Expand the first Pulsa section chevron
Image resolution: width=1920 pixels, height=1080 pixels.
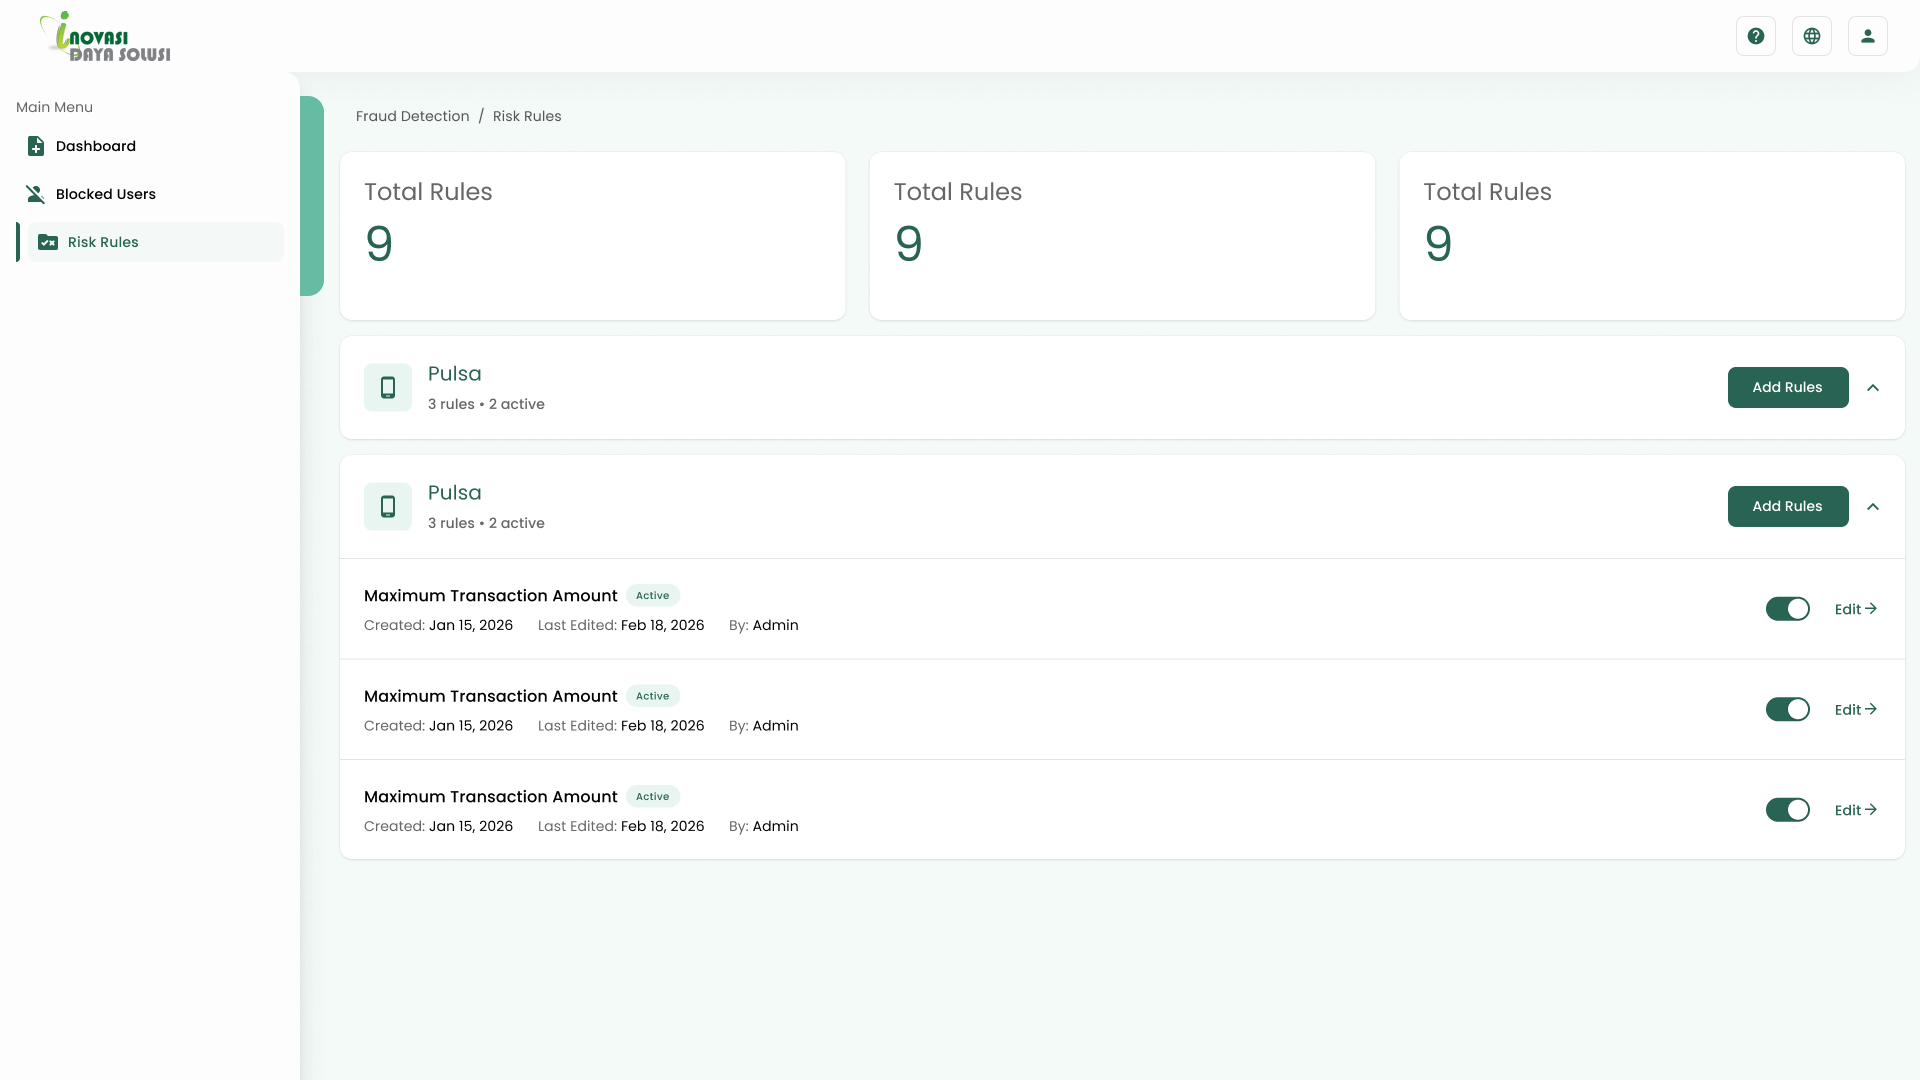[x=1873, y=387]
